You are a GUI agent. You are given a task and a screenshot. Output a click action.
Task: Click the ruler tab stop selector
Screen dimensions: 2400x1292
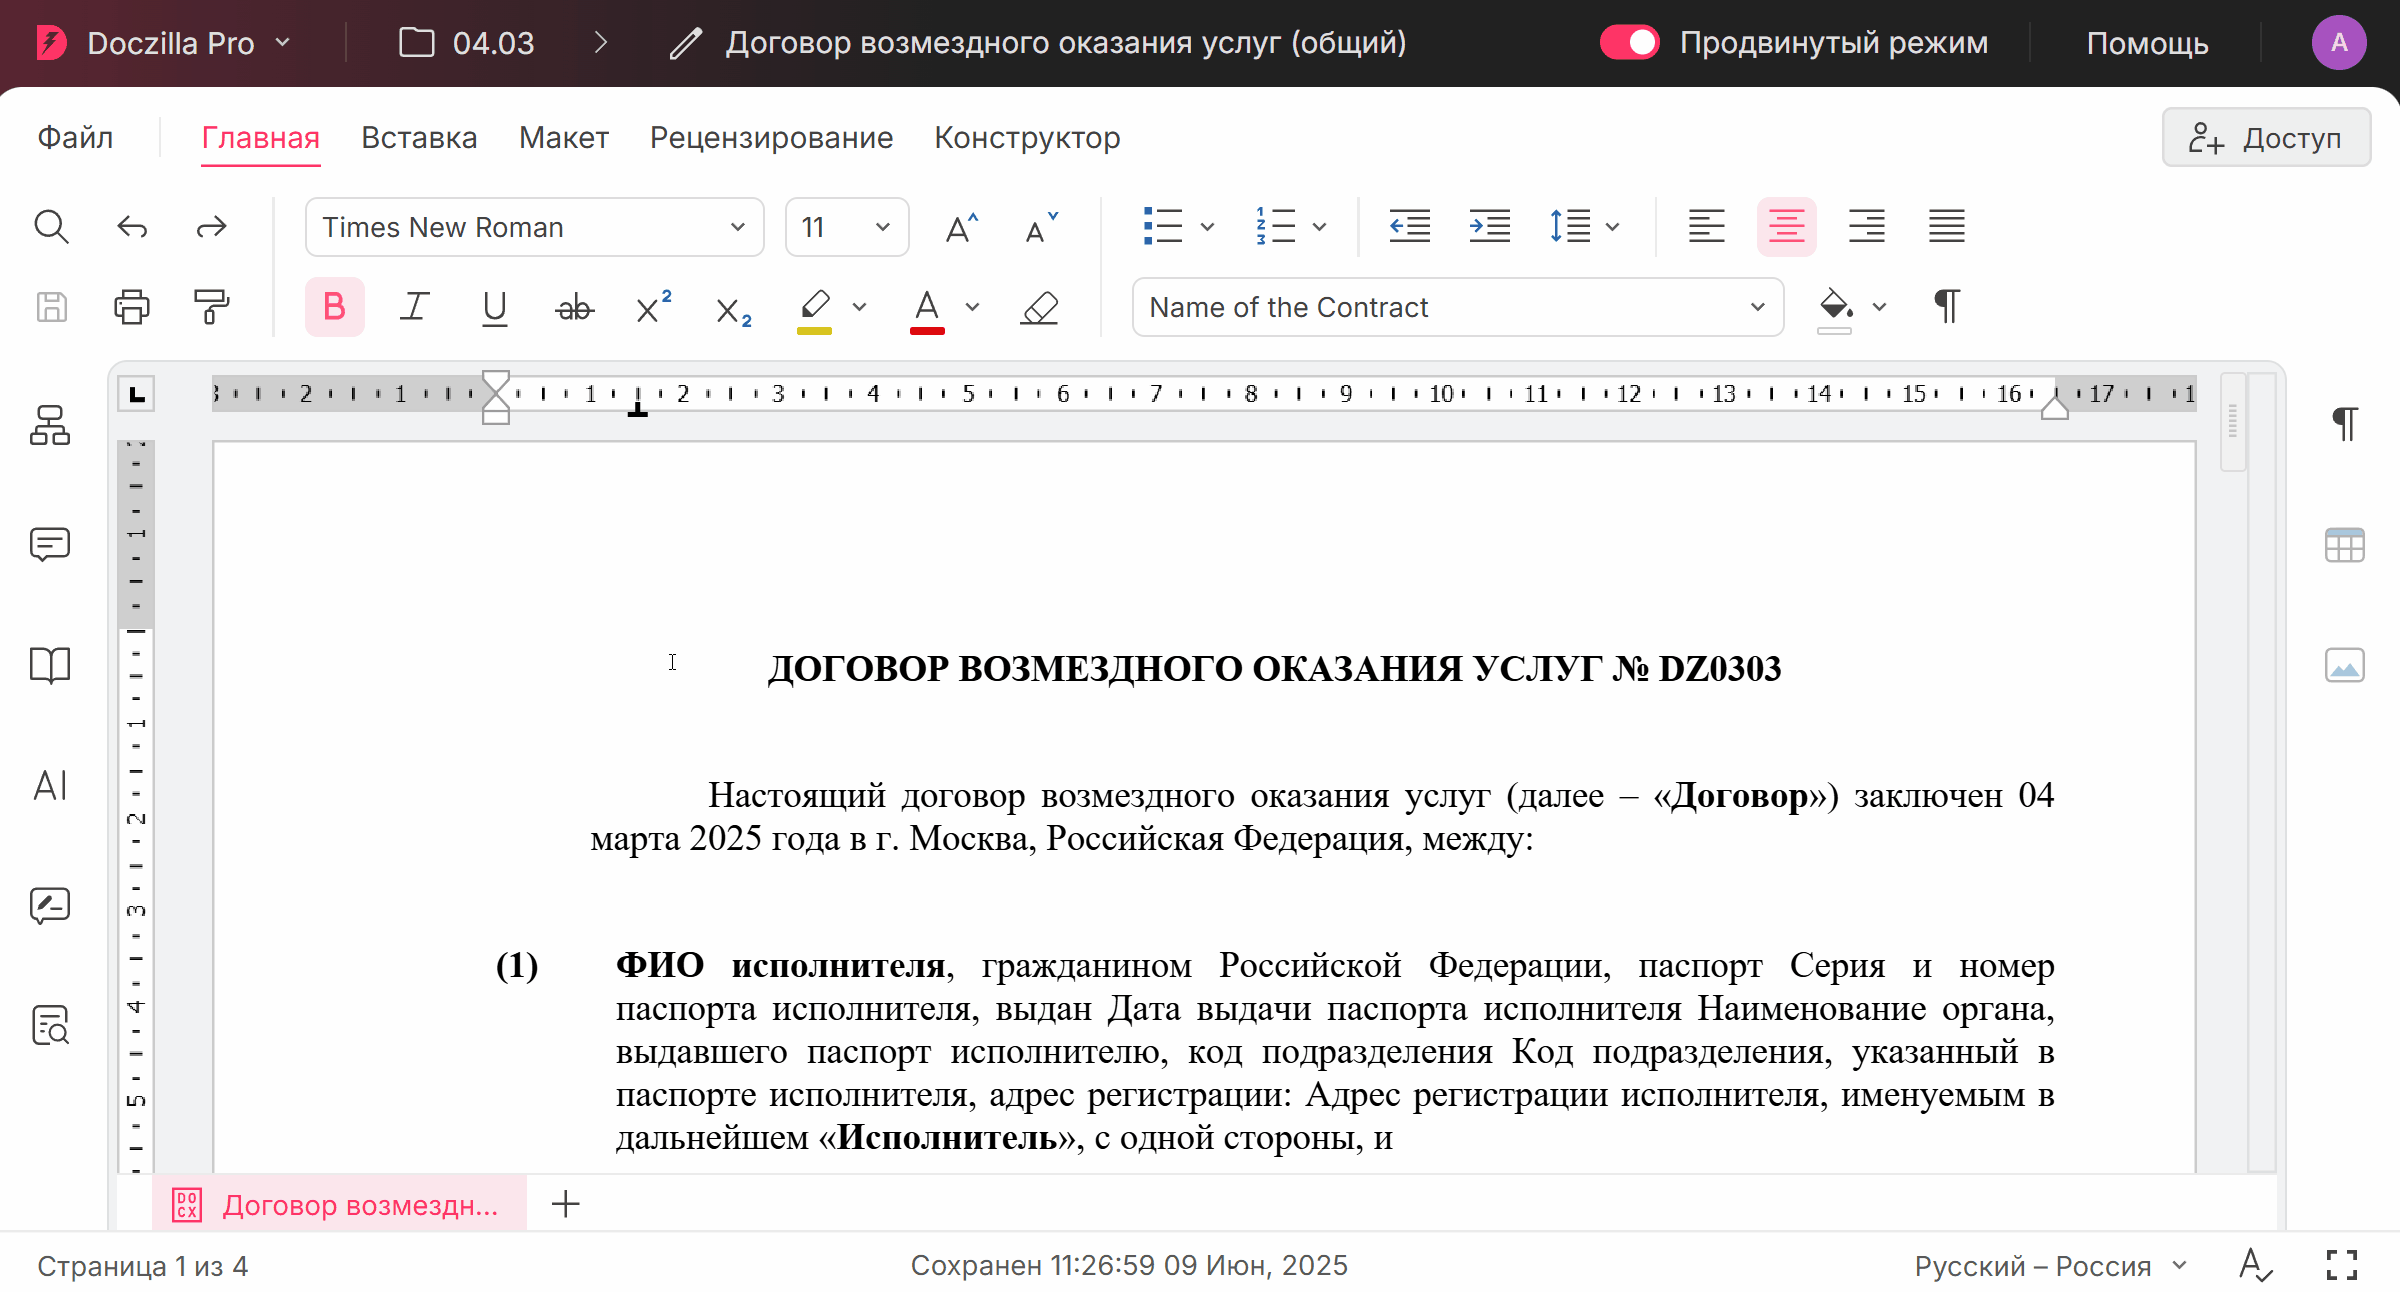coord(137,393)
